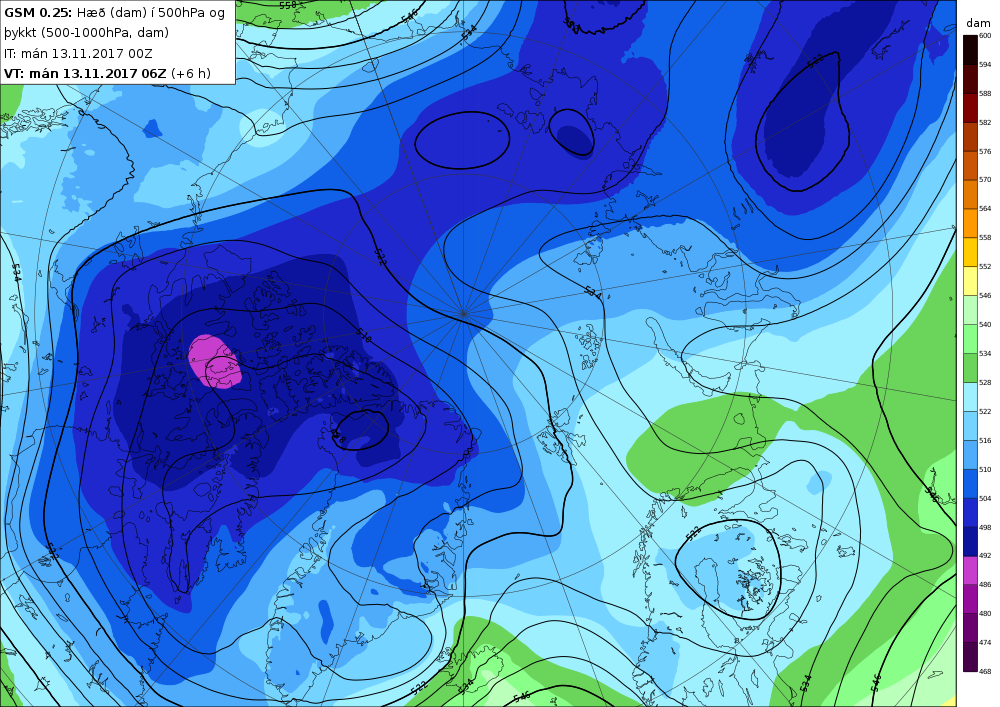Click the 570 legend value
This screenshot has height=707, width=1000.
point(985,180)
